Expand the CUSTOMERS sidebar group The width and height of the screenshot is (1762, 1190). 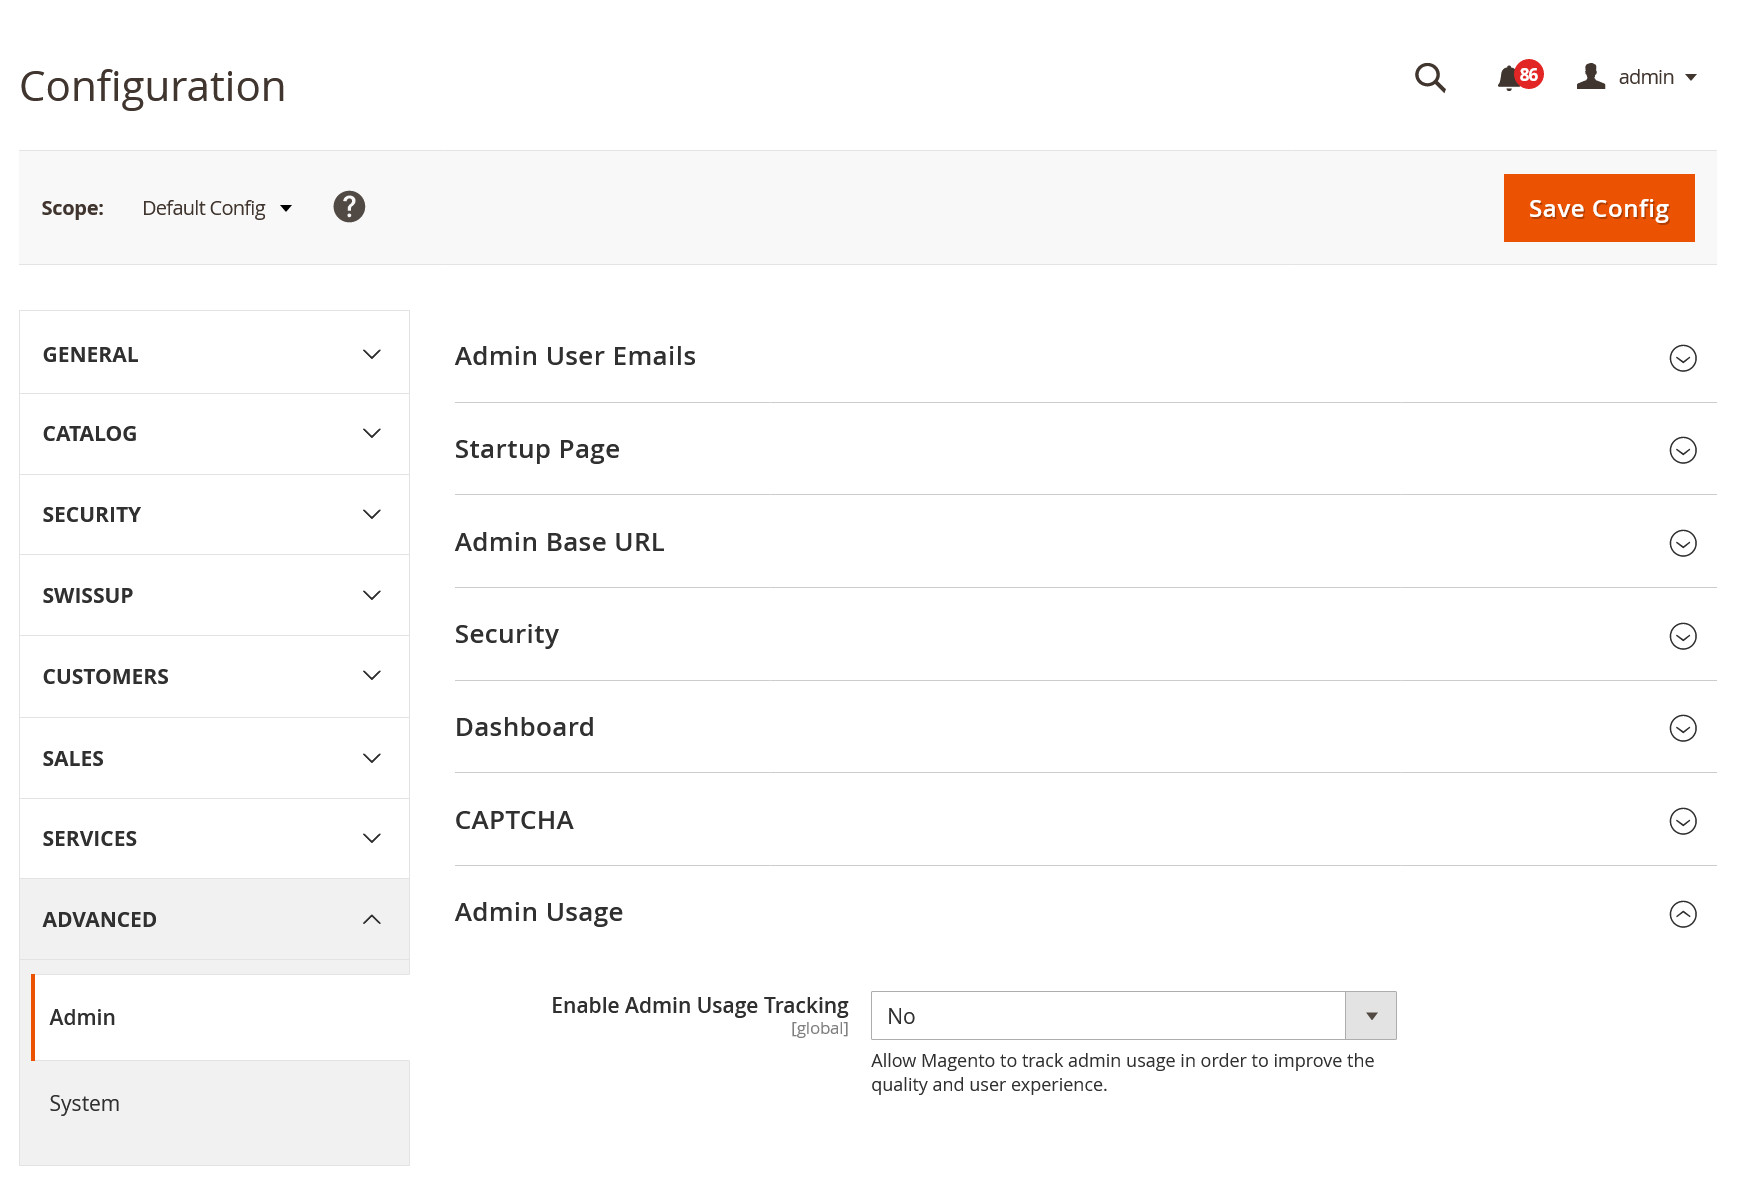point(214,676)
